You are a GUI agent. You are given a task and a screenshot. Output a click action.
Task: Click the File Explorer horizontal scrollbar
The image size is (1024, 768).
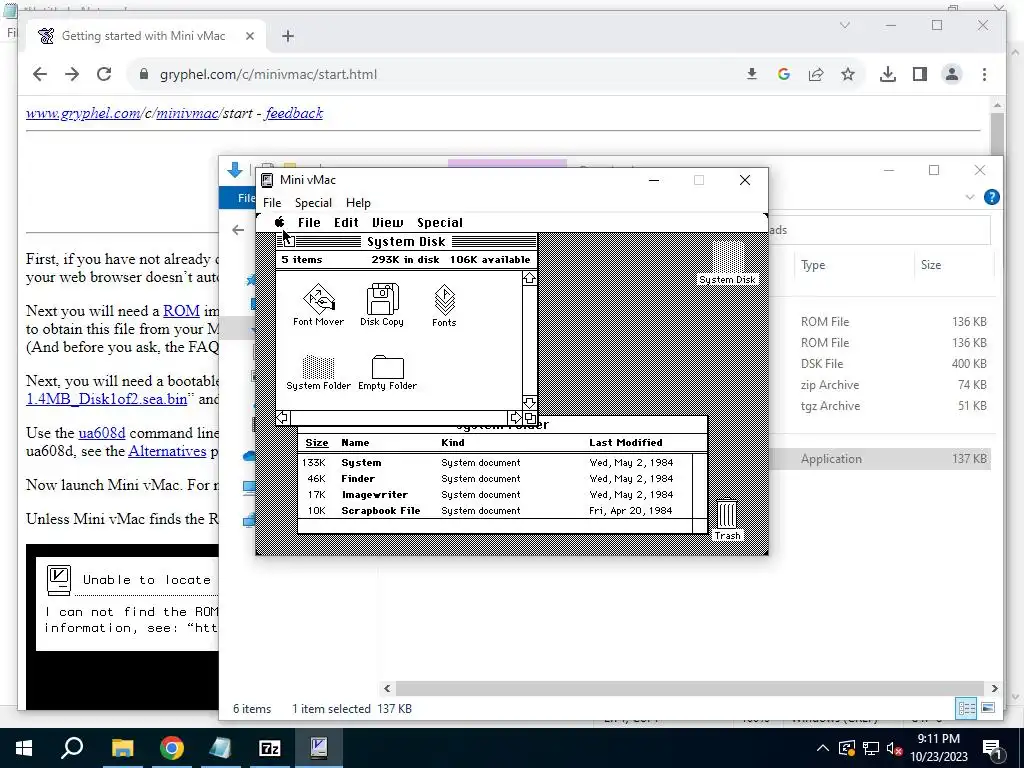pos(690,688)
